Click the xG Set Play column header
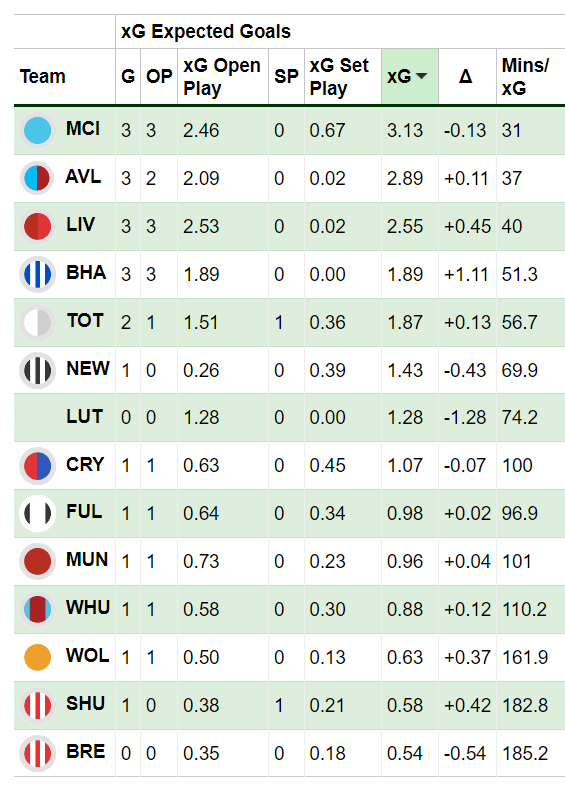The height and width of the screenshot is (785, 565). pyautogui.click(x=339, y=77)
